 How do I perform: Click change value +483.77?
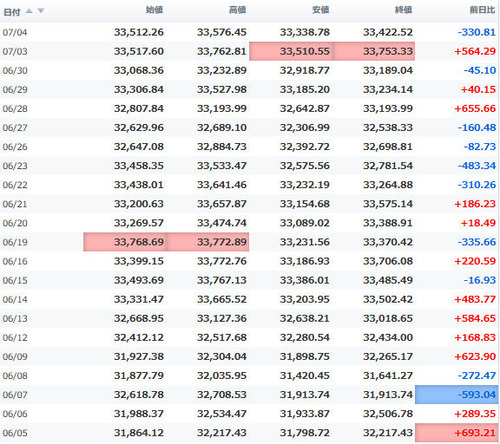click(x=475, y=299)
